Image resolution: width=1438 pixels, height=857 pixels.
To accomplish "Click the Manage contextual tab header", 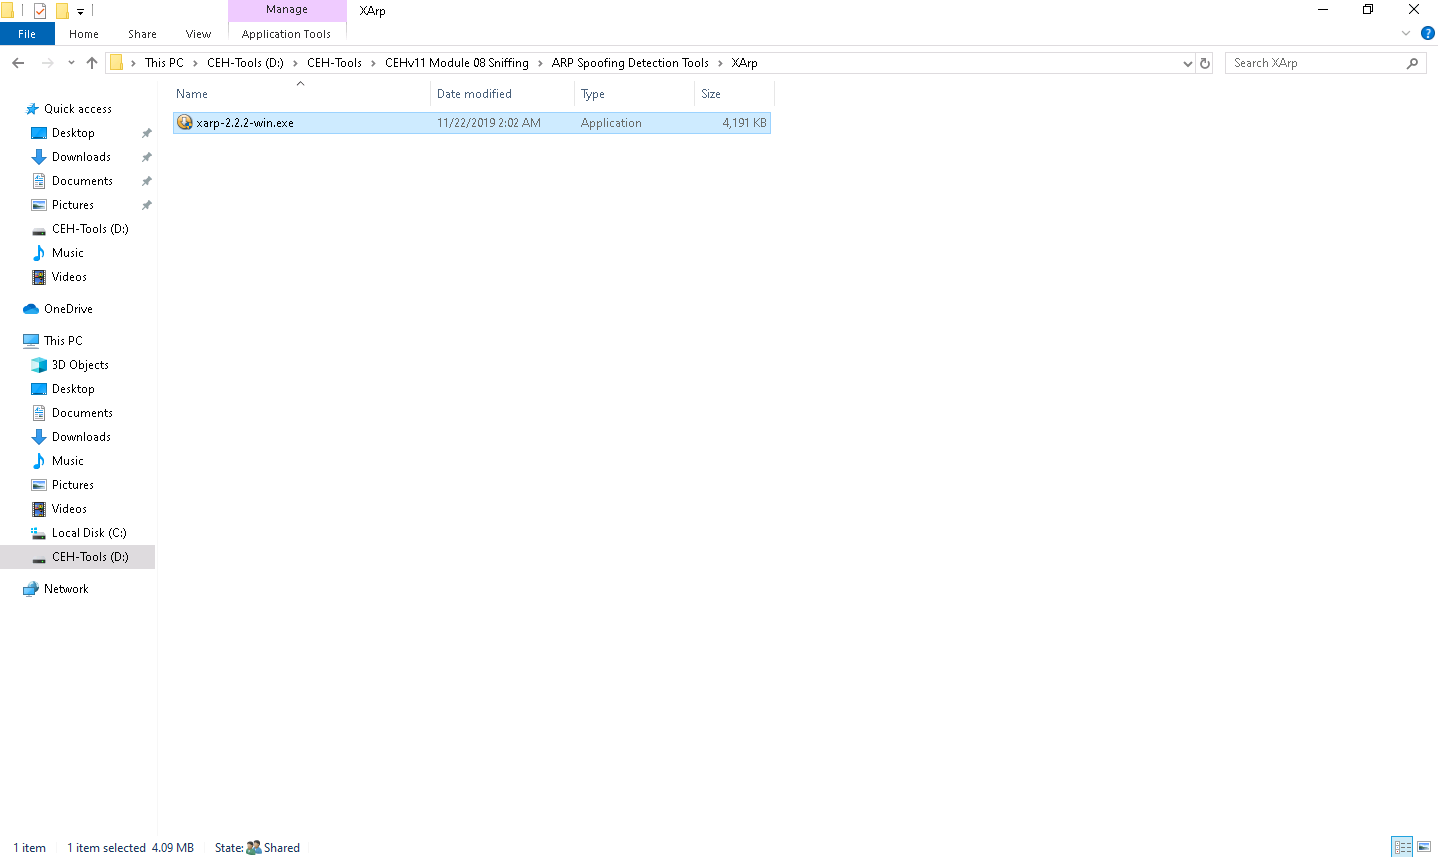I will click(x=287, y=10).
